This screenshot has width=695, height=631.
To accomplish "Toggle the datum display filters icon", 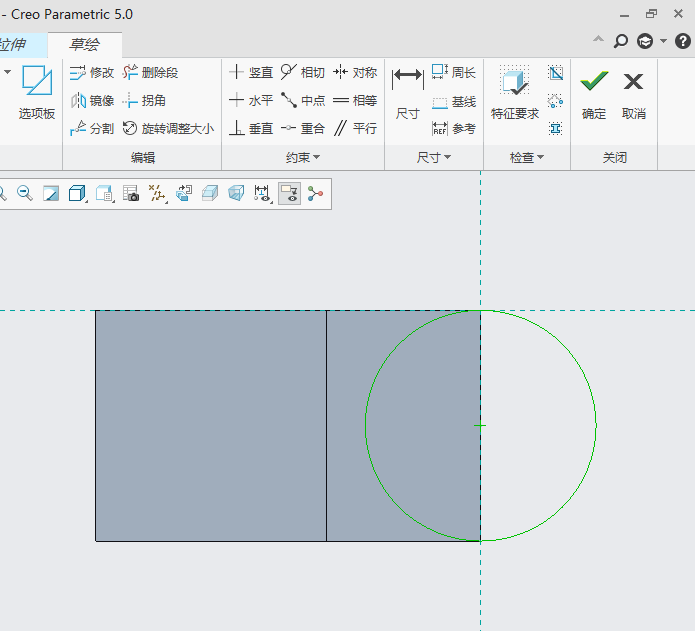I will coord(158,194).
